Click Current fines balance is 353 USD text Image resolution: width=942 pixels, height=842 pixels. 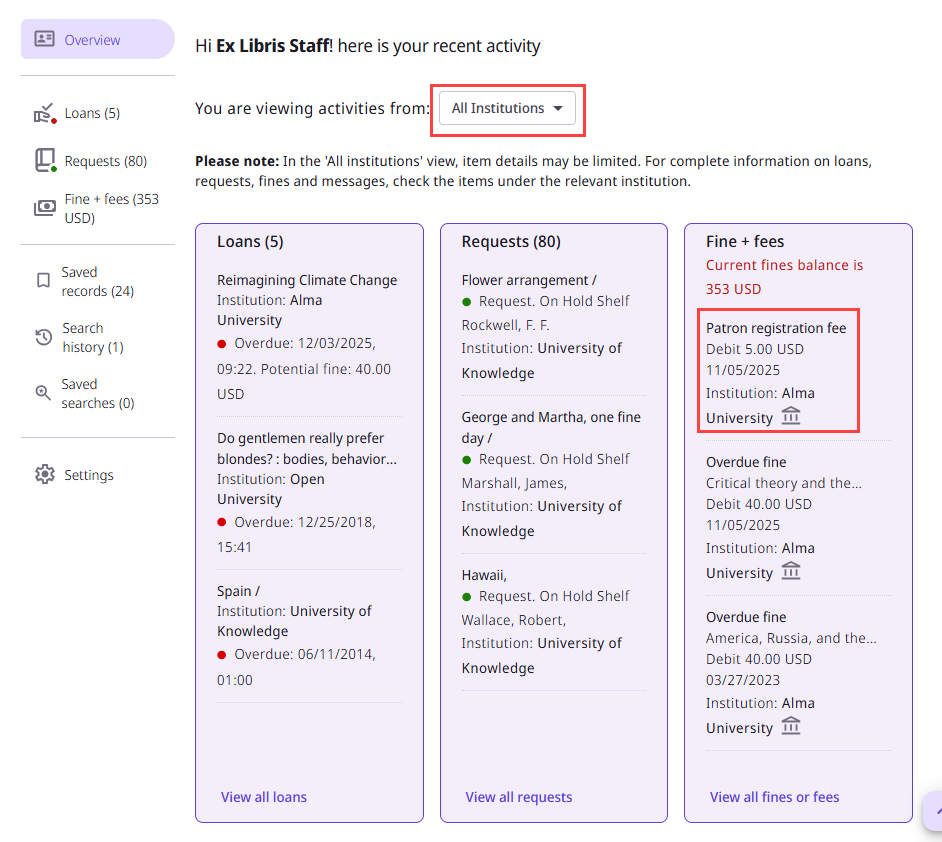tap(784, 277)
